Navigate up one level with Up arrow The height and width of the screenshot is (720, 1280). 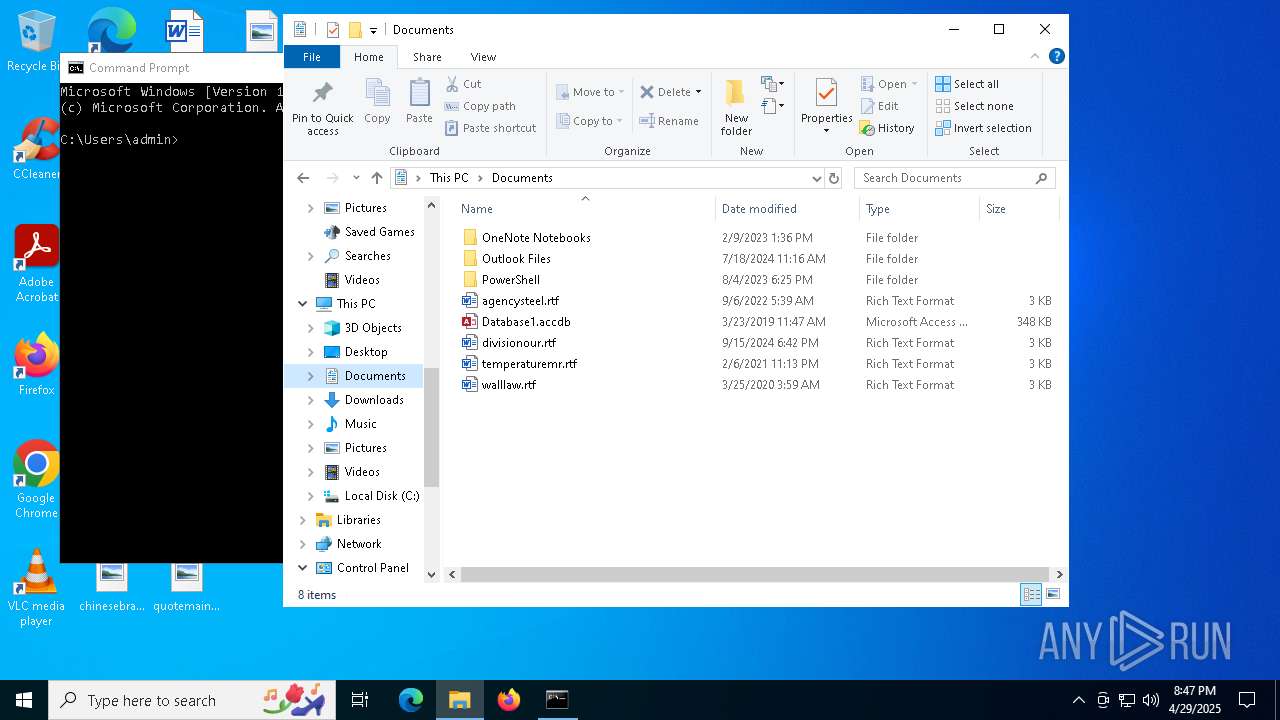377,178
